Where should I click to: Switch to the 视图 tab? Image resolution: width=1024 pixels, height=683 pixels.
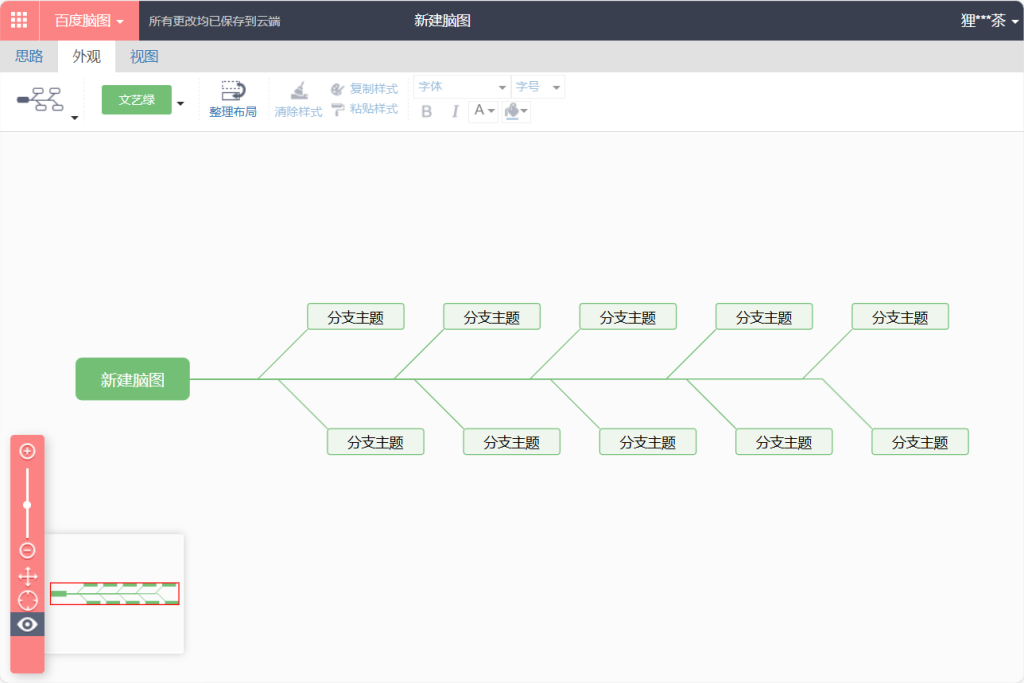click(144, 56)
